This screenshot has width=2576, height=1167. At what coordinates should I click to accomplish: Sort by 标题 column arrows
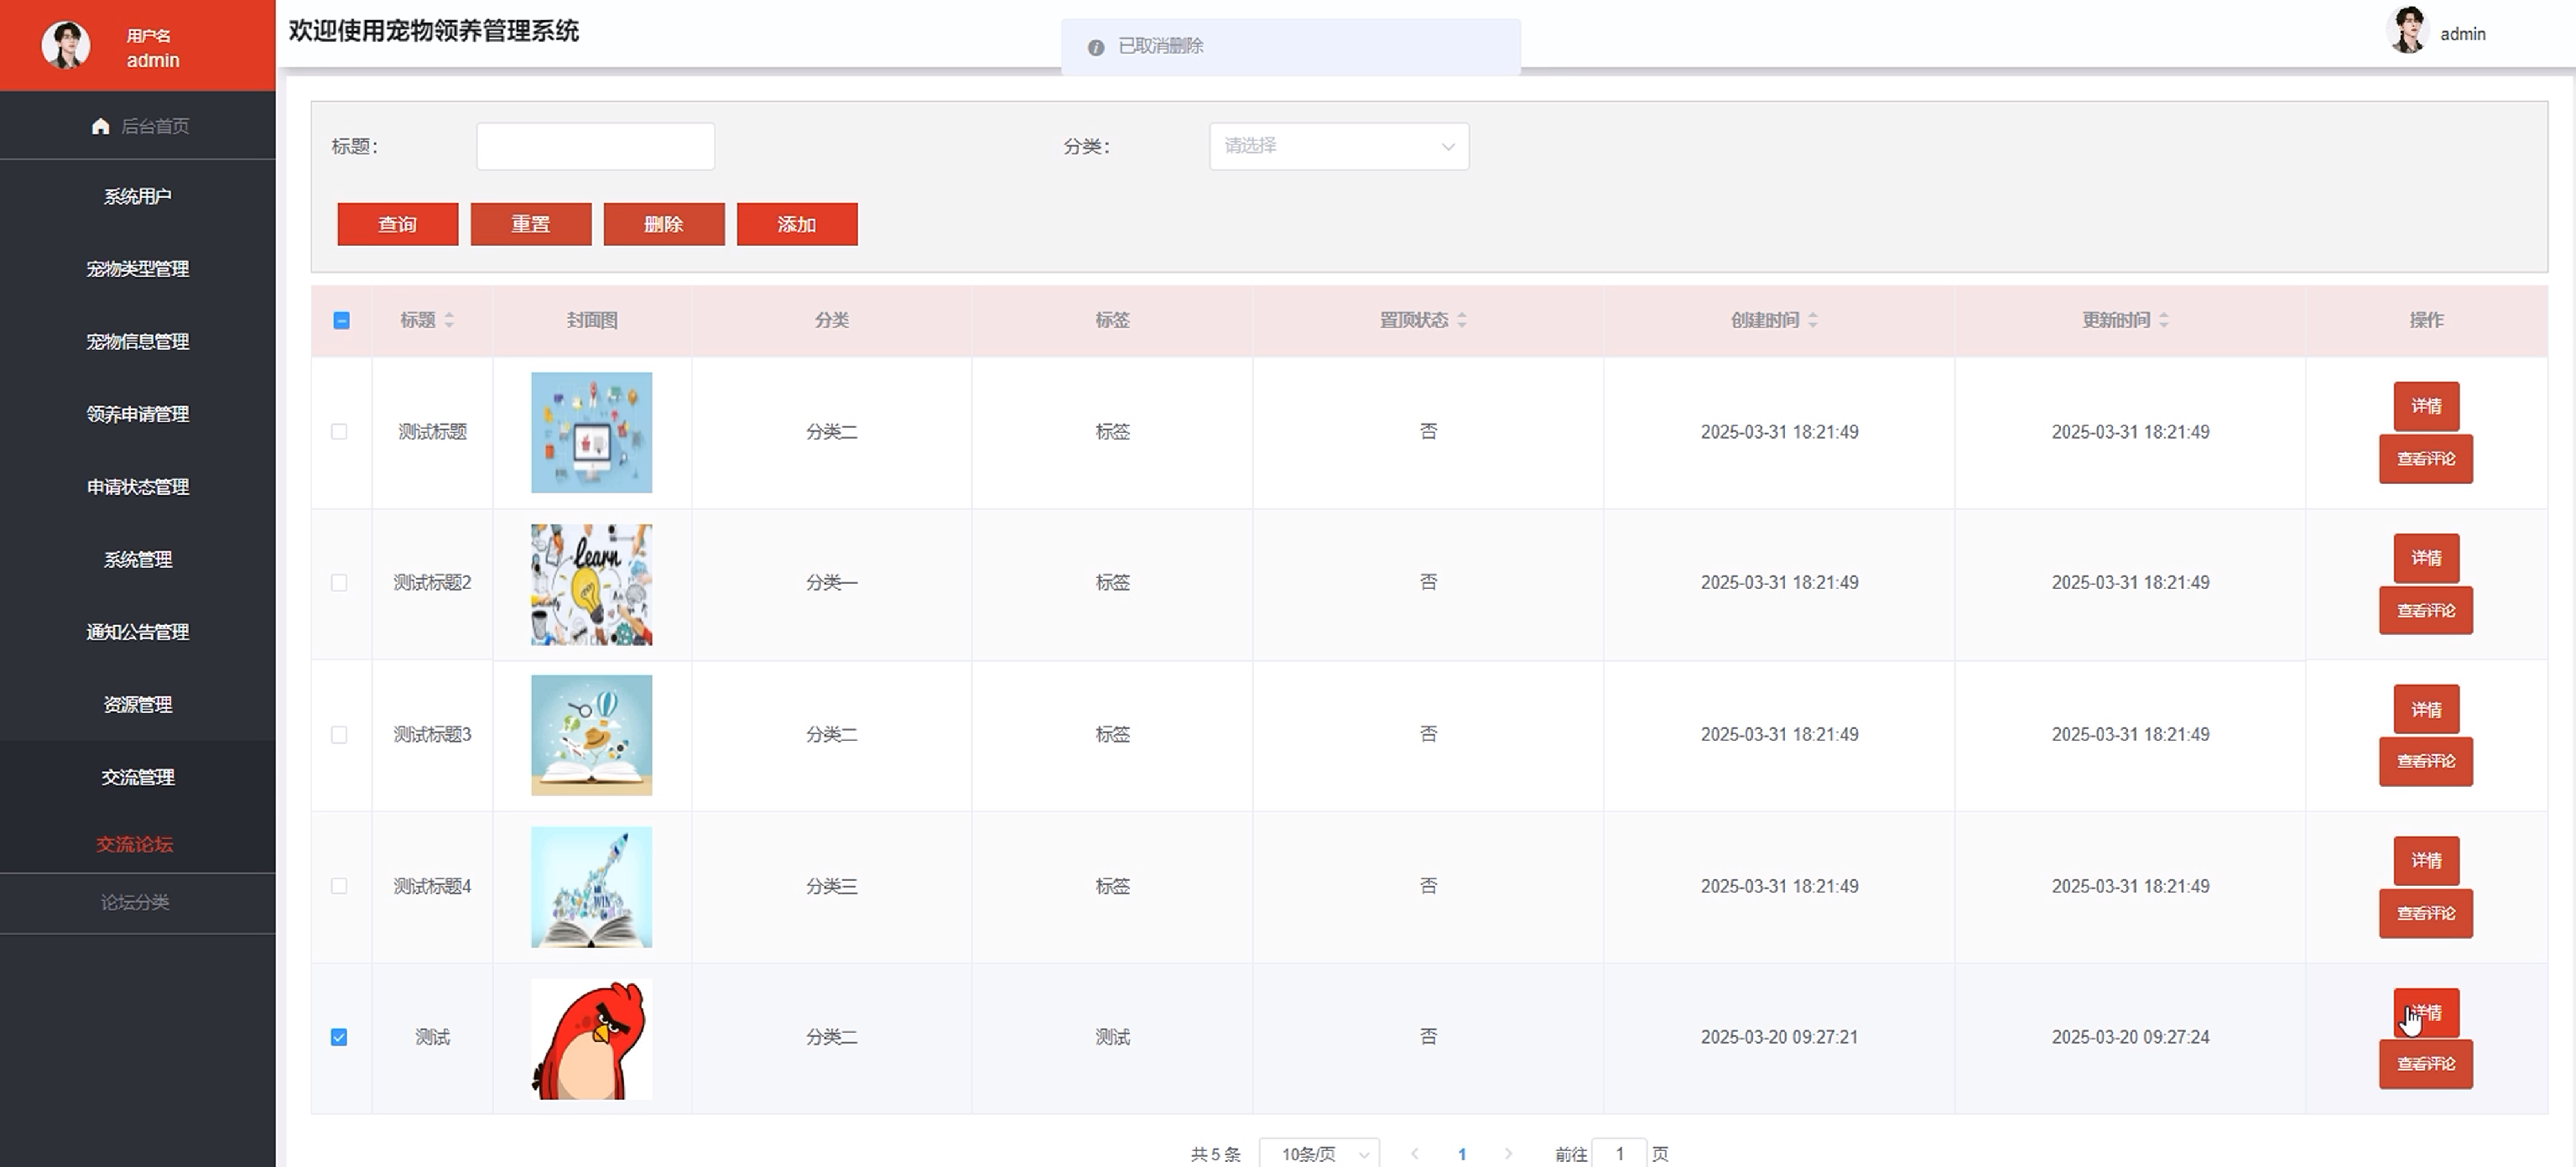[449, 320]
